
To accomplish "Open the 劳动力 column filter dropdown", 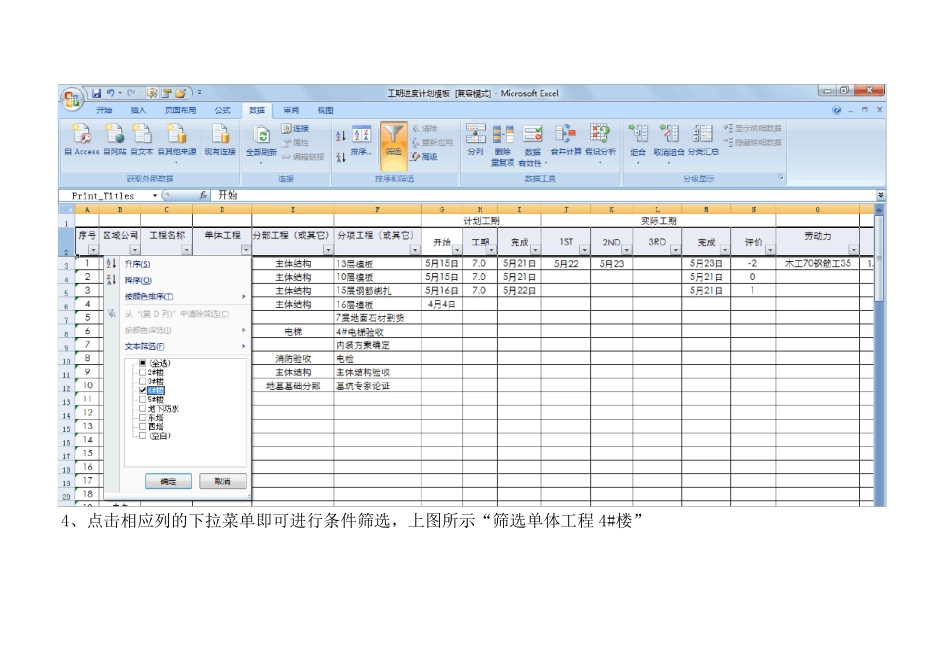I will point(853,250).
